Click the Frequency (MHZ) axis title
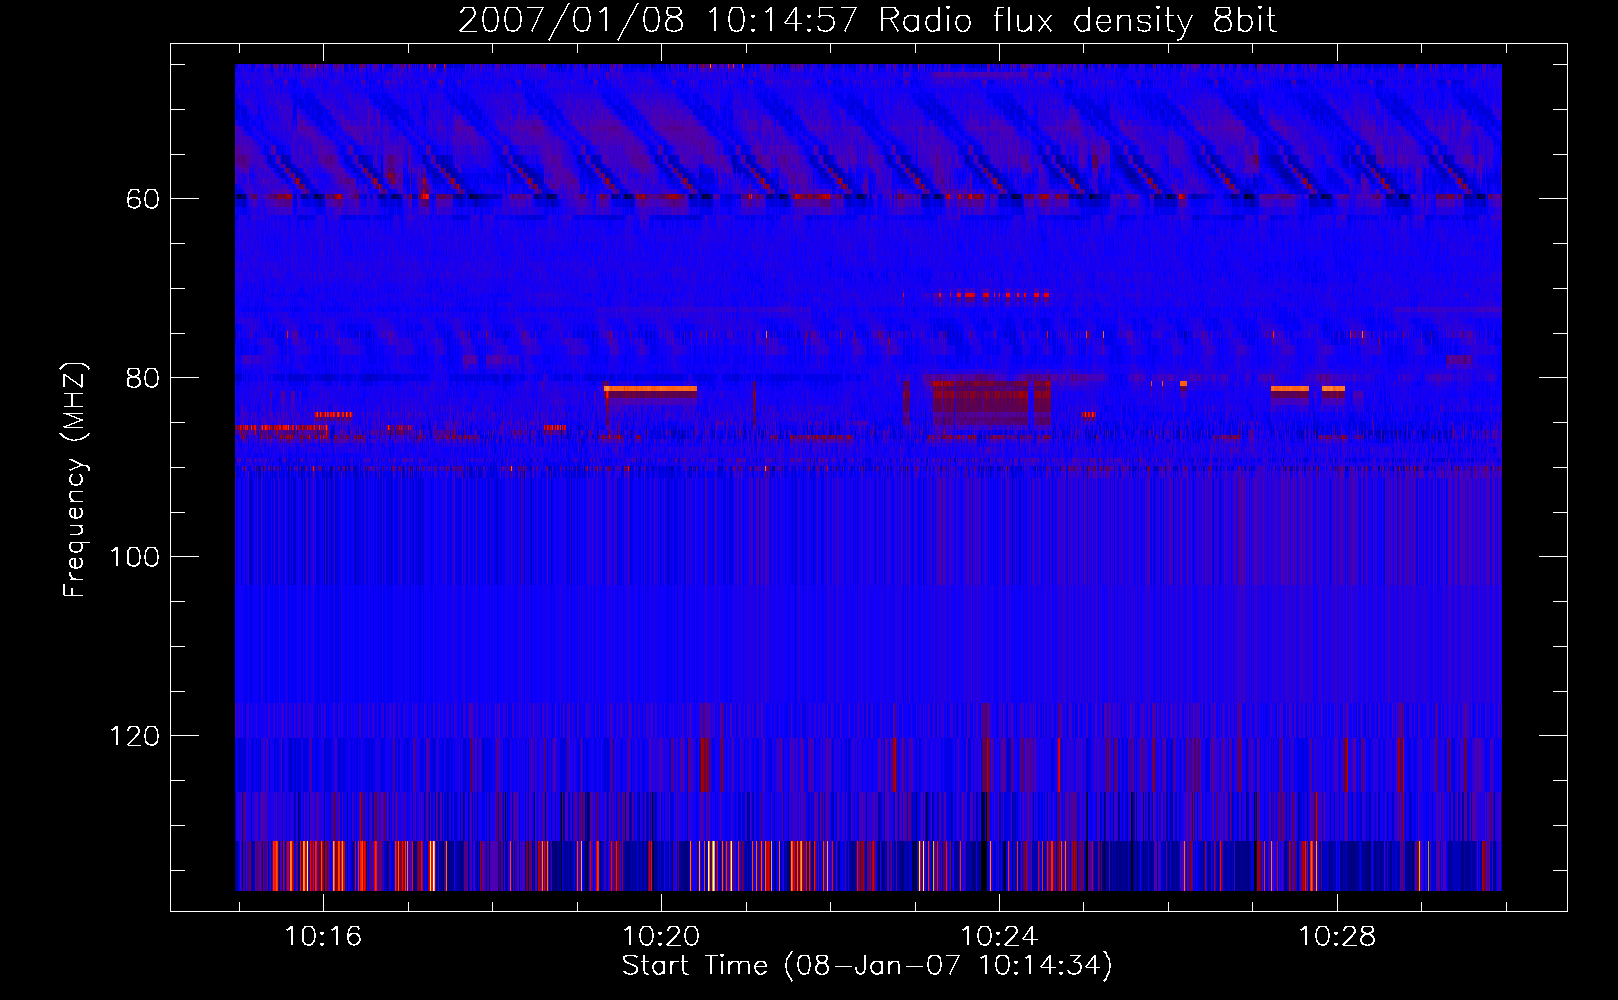 click(75, 480)
